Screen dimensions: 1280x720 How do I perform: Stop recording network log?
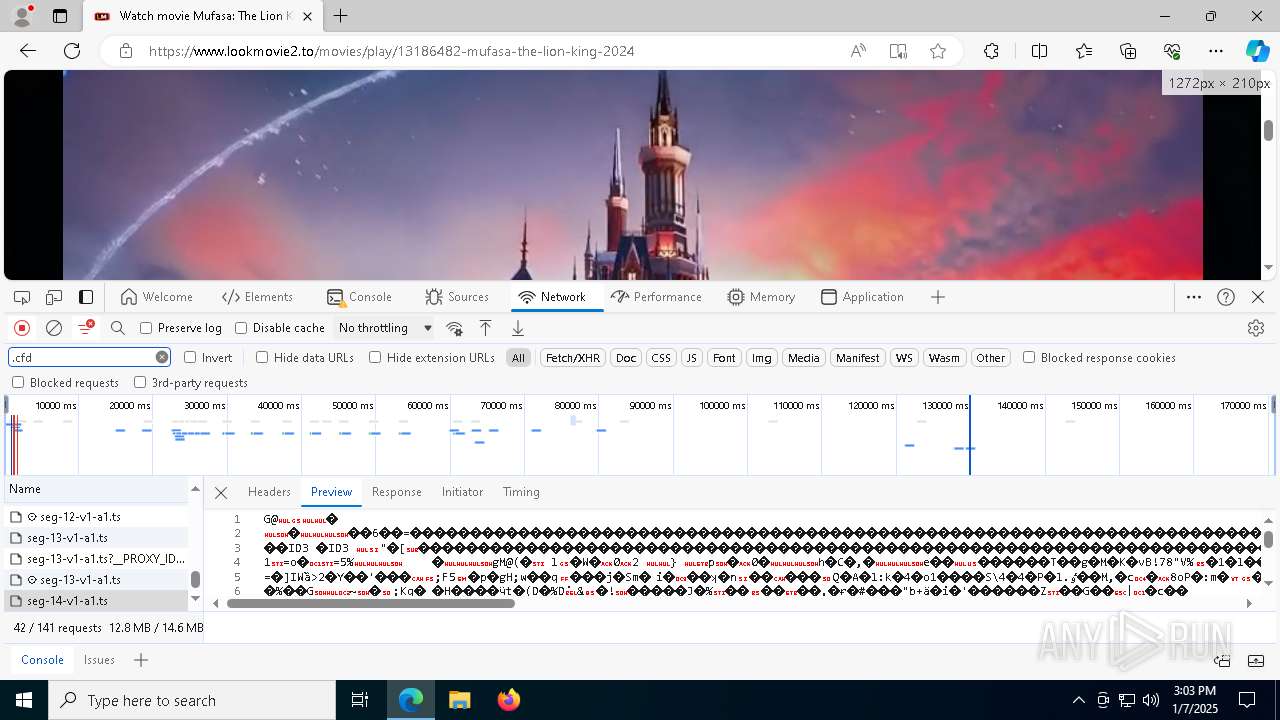pos(22,328)
